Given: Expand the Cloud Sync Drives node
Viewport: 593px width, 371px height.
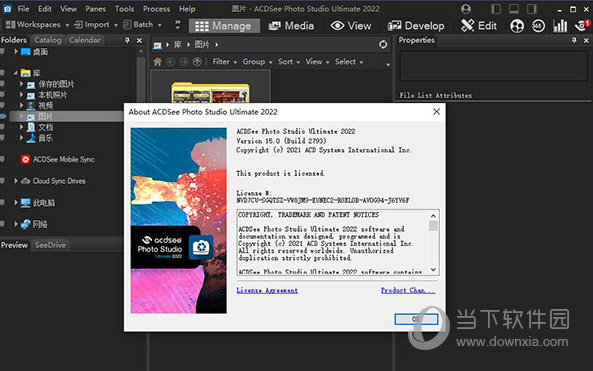Looking at the screenshot, I should point(16,181).
